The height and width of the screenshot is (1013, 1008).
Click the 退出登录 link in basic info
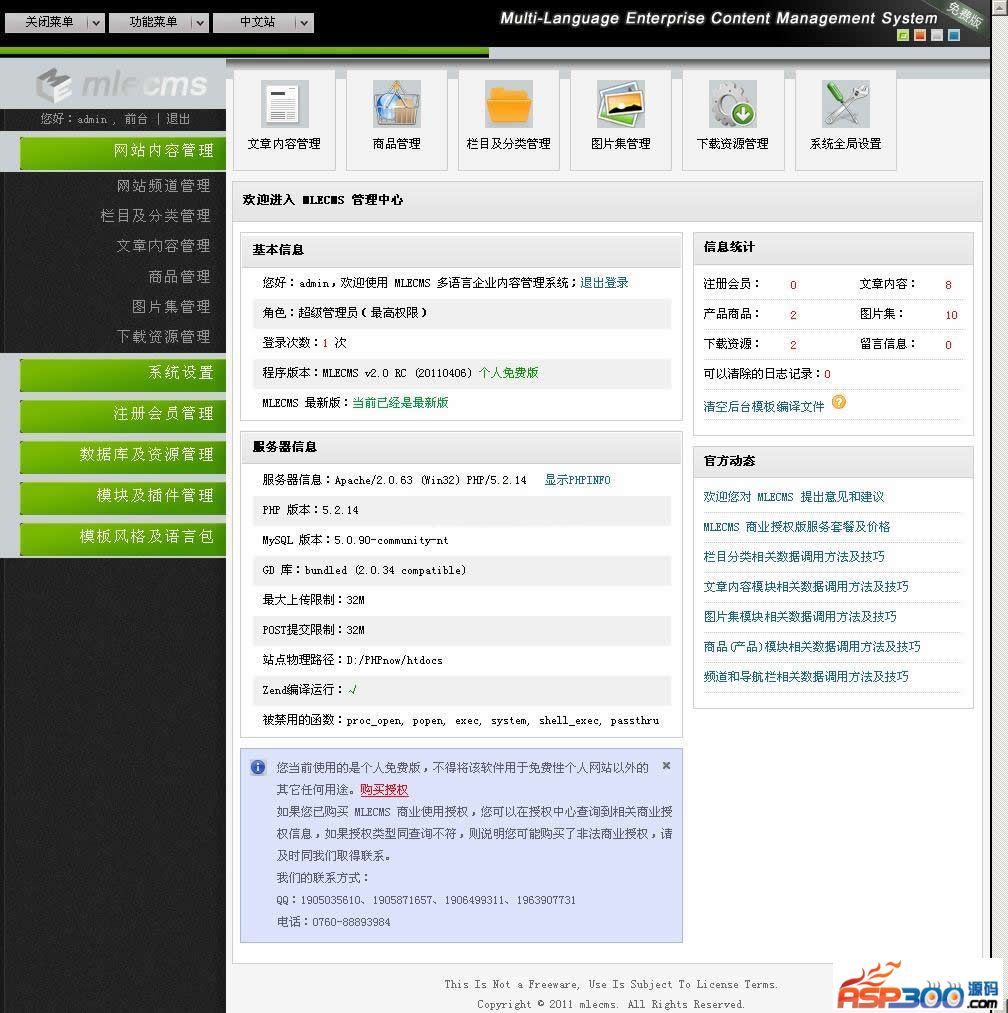[x=604, y=282]
